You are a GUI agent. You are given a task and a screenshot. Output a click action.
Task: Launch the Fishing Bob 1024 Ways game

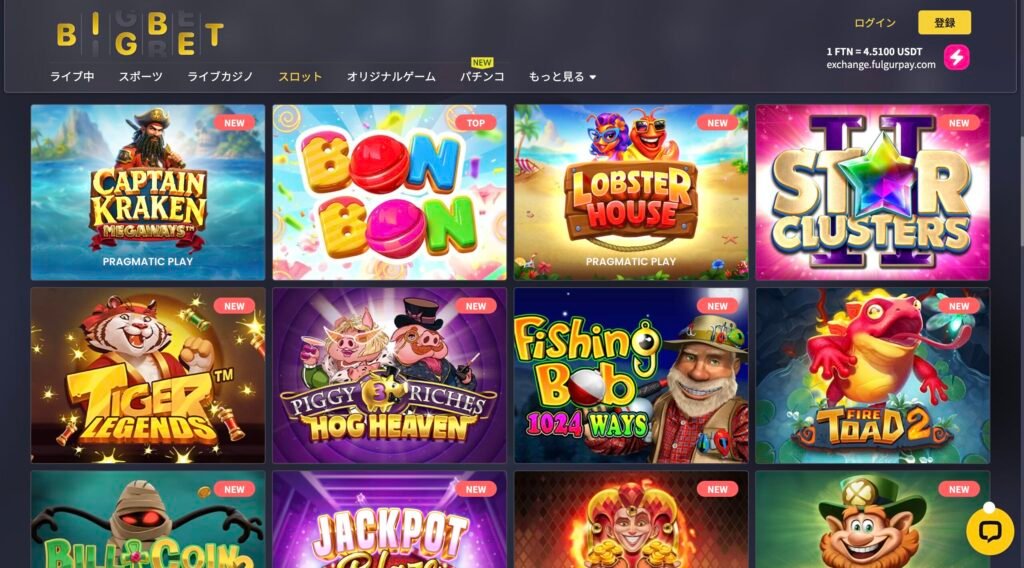coord(631,375)
